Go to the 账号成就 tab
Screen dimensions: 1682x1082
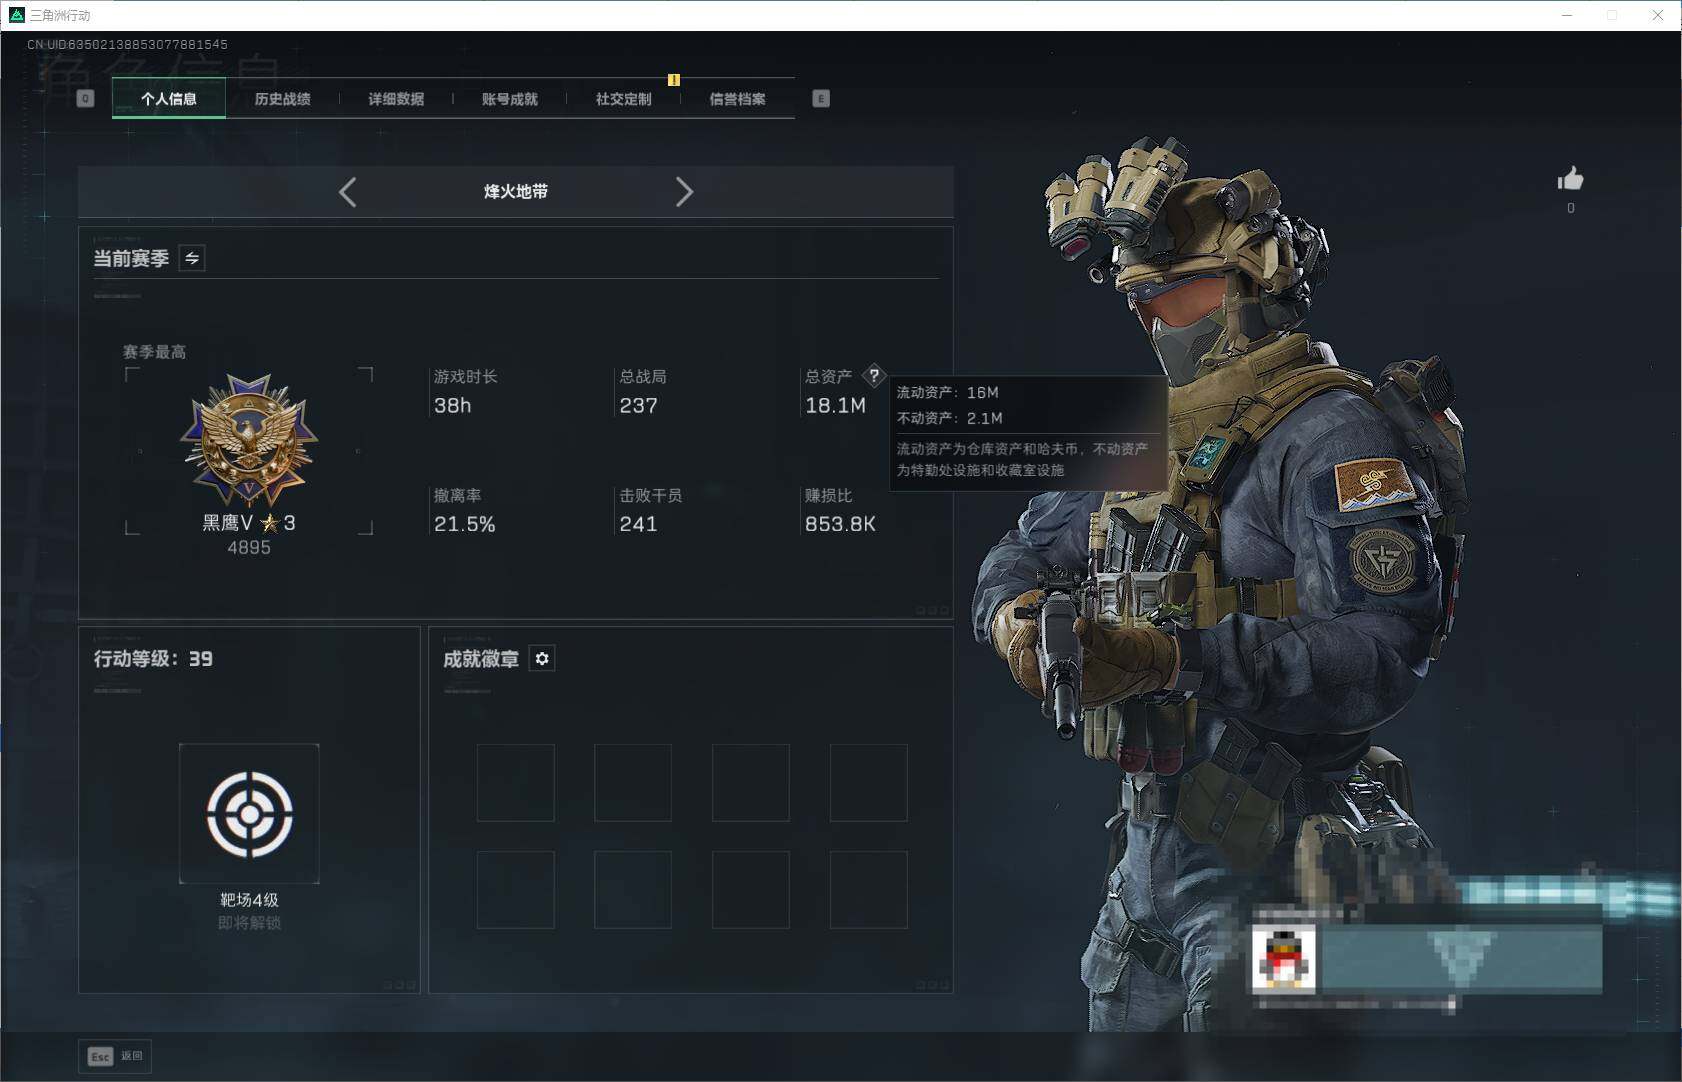point(510,99)
